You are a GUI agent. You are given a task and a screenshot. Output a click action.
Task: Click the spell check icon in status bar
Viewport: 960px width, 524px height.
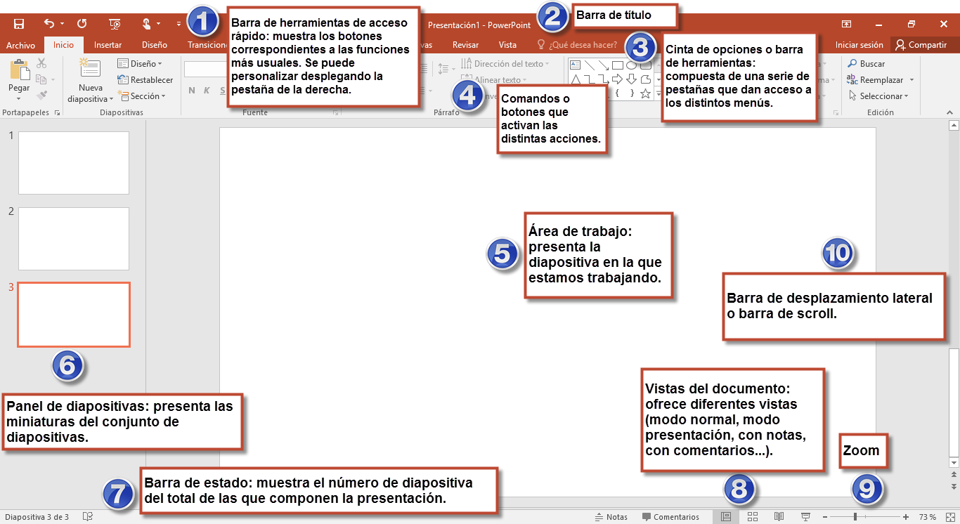(x=88, y=517)
